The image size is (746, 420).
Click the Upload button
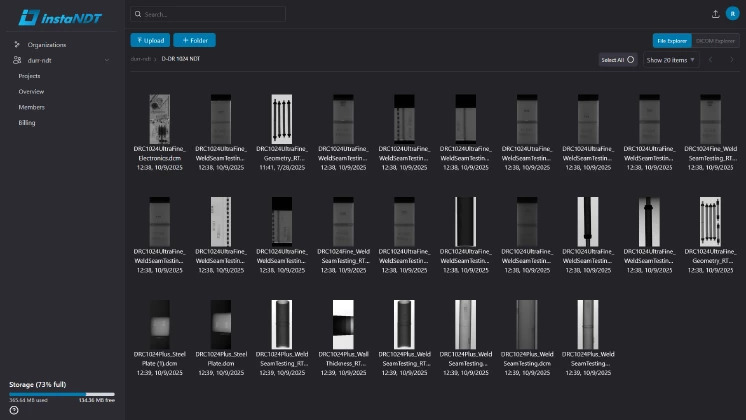pos(150,40)
